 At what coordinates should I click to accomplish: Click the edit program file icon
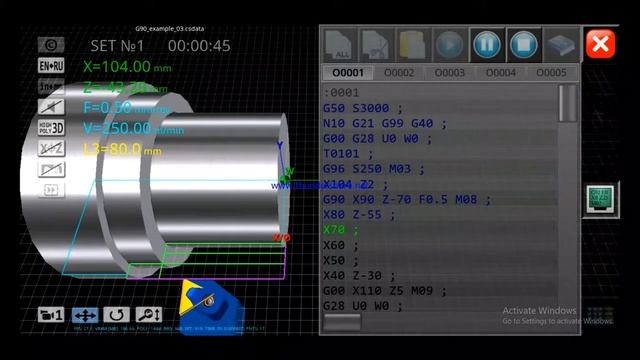[x=376, y=45]
